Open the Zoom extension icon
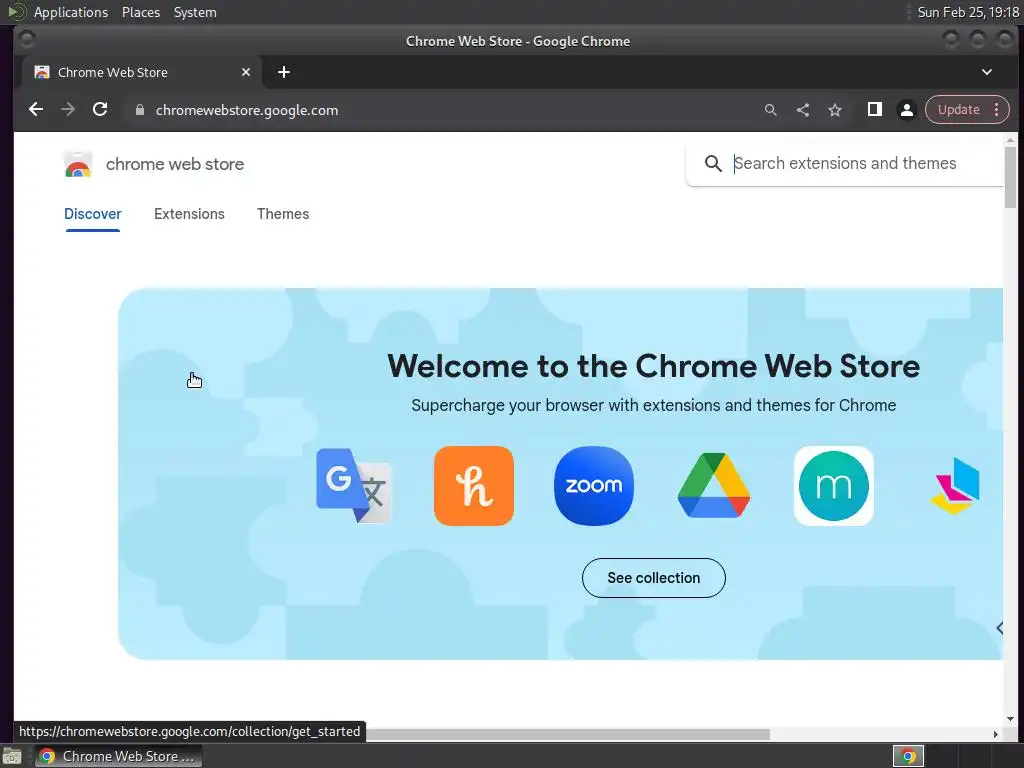The width and height of the screenshot is (1024, 768). coord(594,486)
